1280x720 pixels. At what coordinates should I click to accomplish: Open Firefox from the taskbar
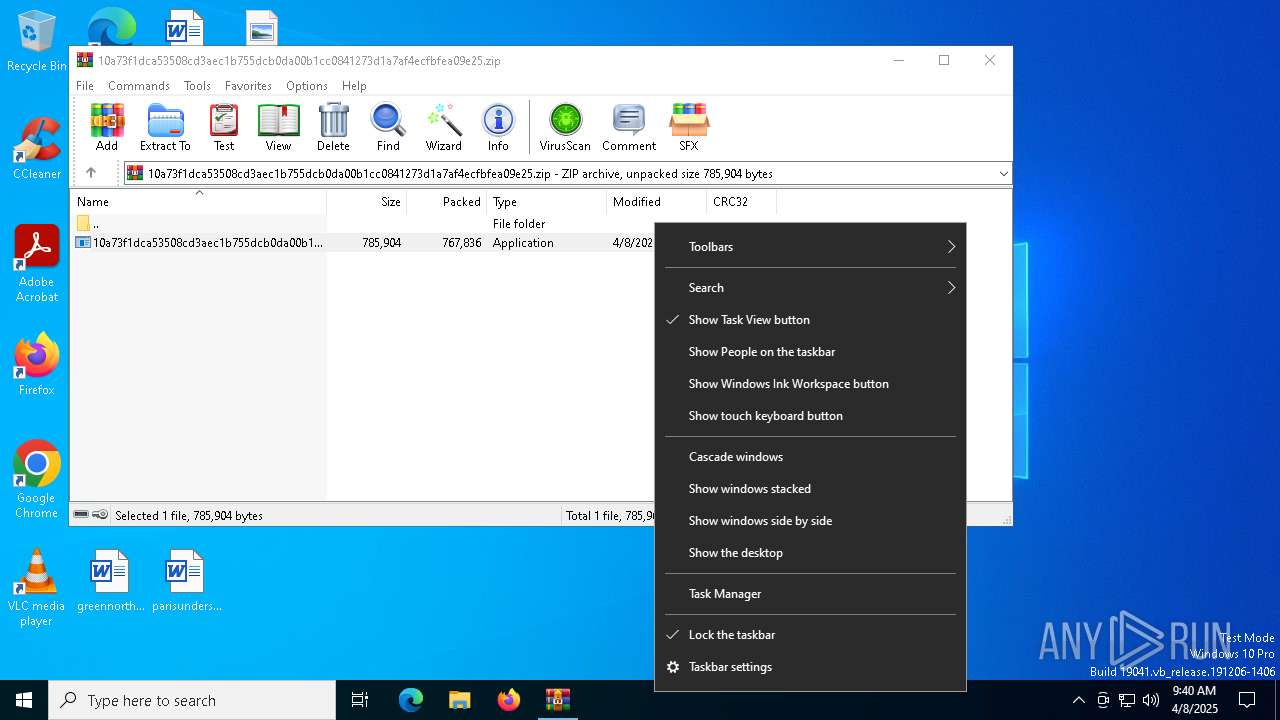[508, 700]
